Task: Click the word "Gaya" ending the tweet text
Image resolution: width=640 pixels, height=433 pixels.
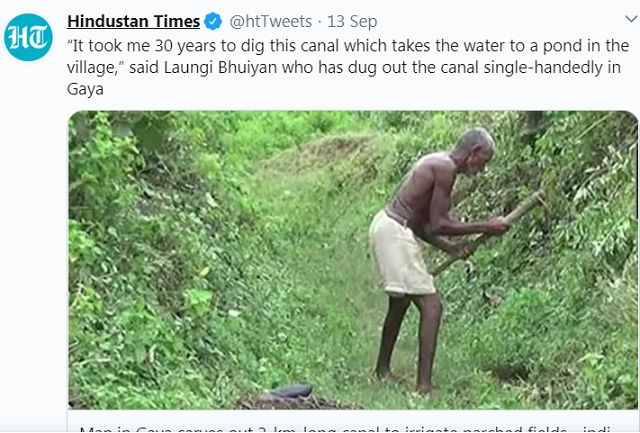Action: coord(86,89)
